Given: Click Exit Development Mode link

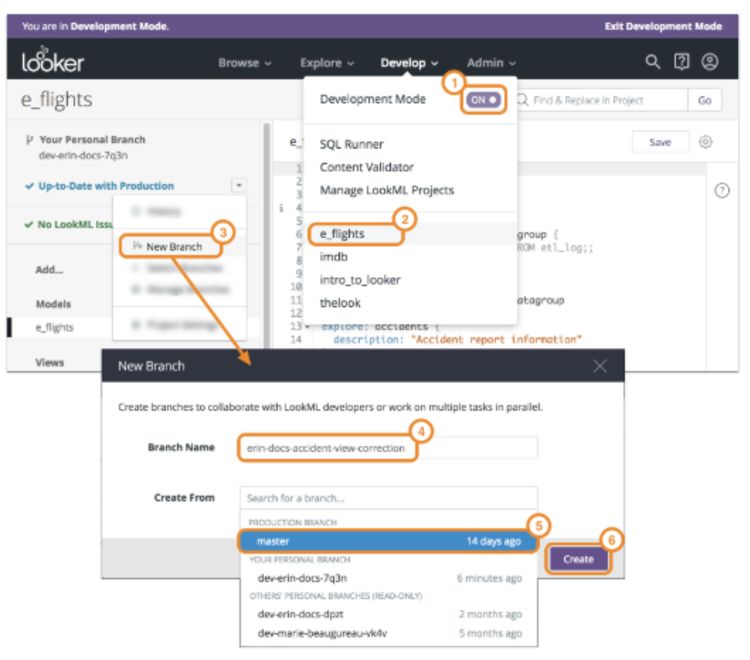Looking at the screenshot, I should [x=663, y=26].
